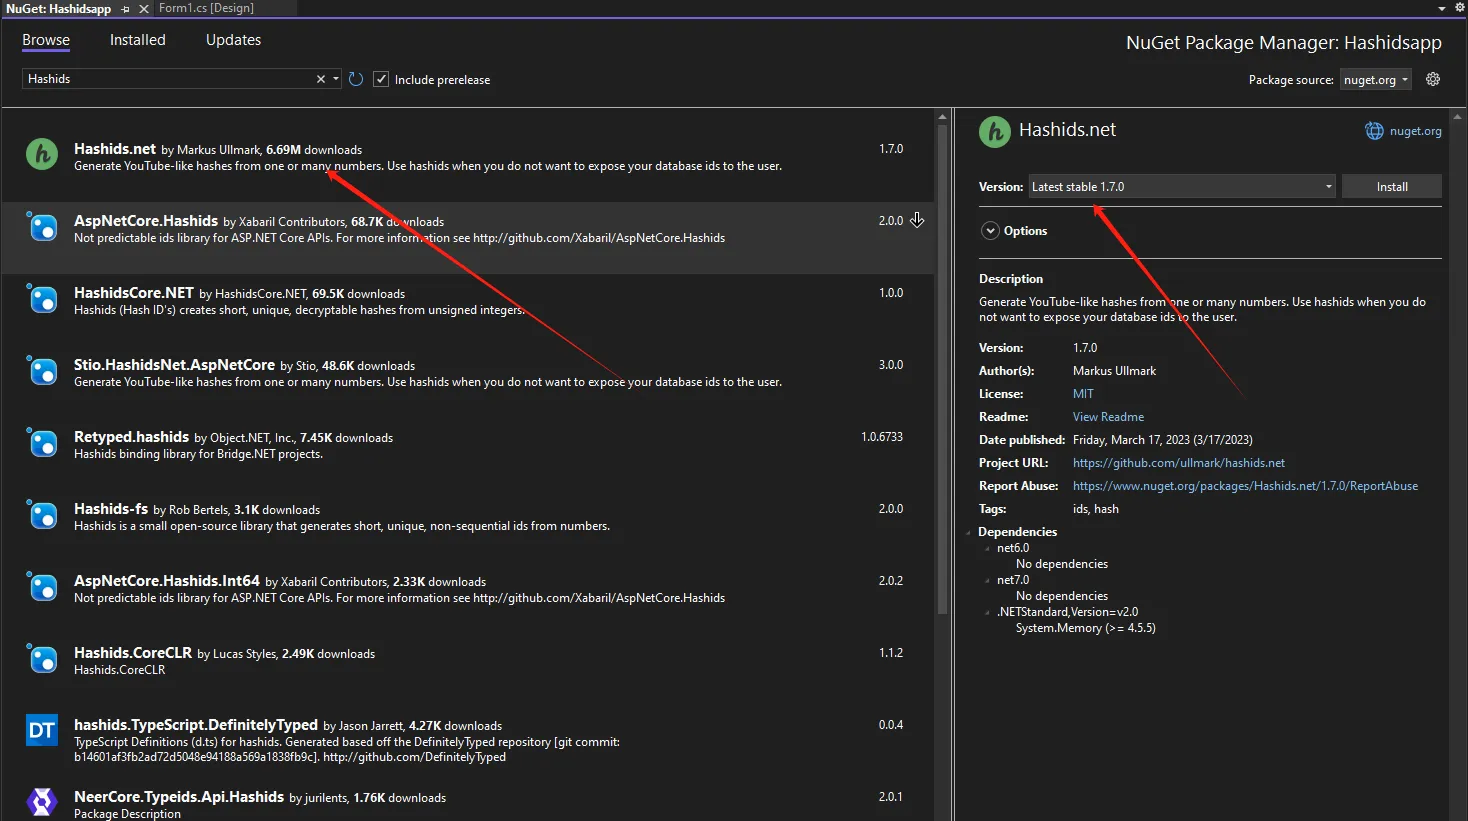Click the refresh search results icon
The width and height of the screenshot is (1468, 821).
point(356,79)
